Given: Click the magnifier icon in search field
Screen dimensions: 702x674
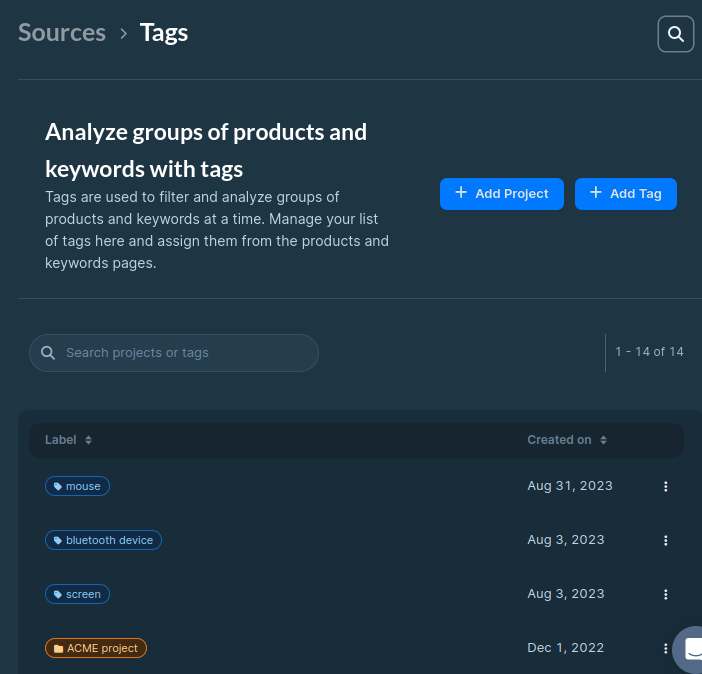Looking at the screenshot, I should point(47,353).
